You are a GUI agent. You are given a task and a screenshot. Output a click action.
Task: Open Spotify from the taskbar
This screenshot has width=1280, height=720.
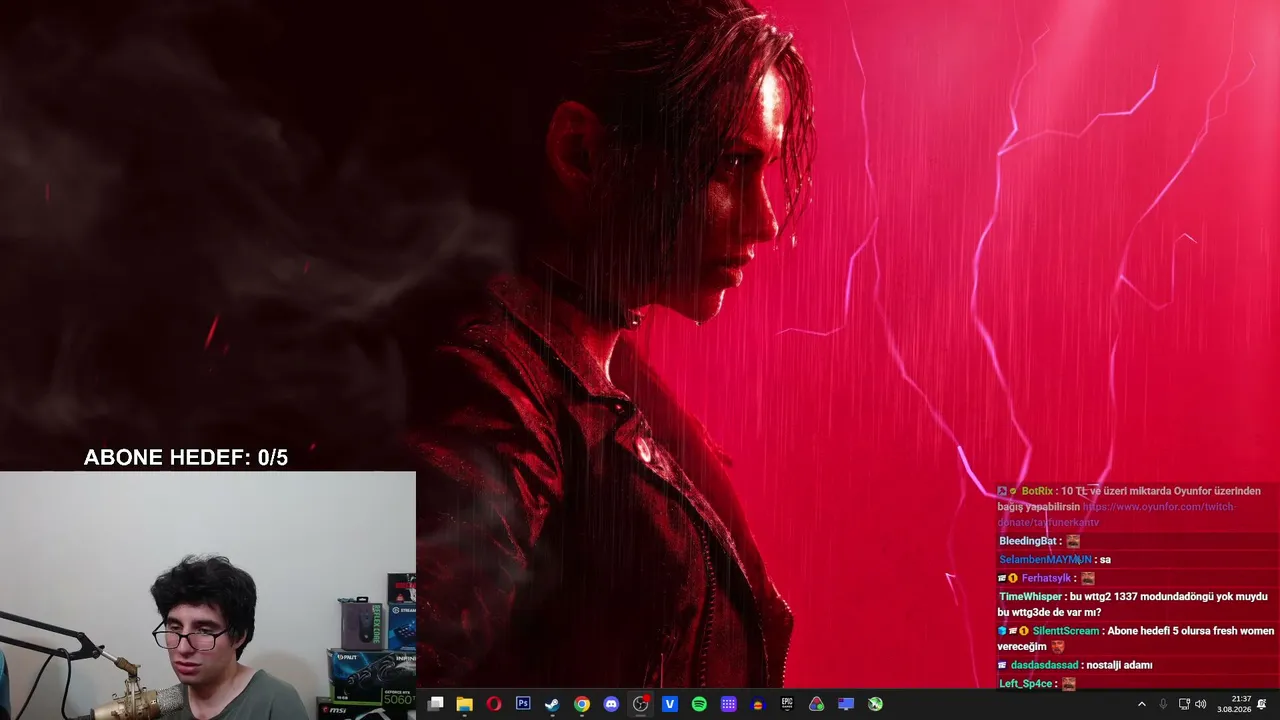click(699, 704)
